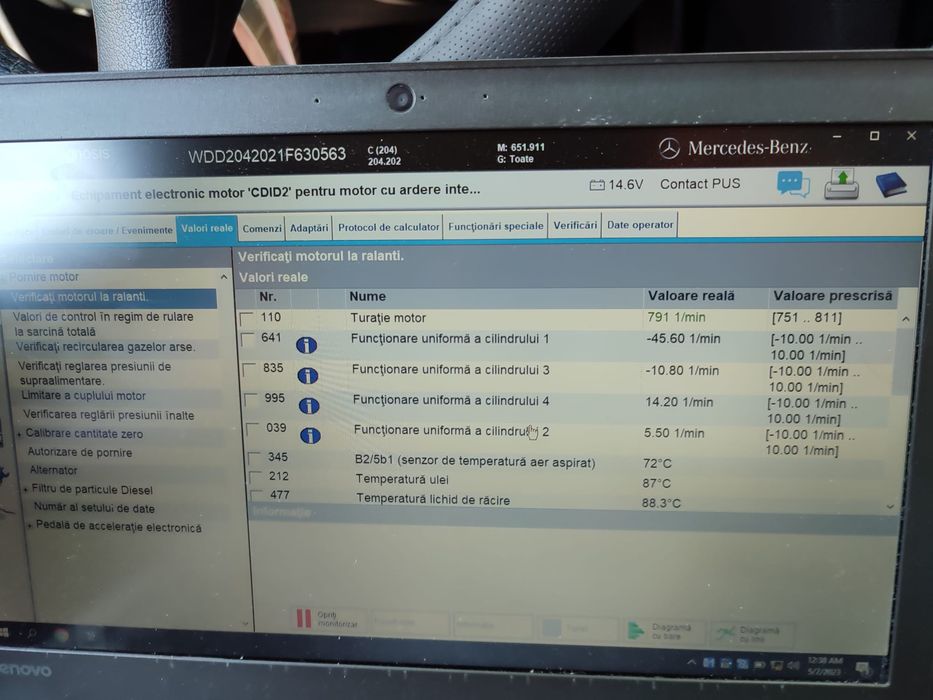Open the bar diagram icon
This screenshot has height=700, width=933.
pyautogui.click(x=637, y=630)
